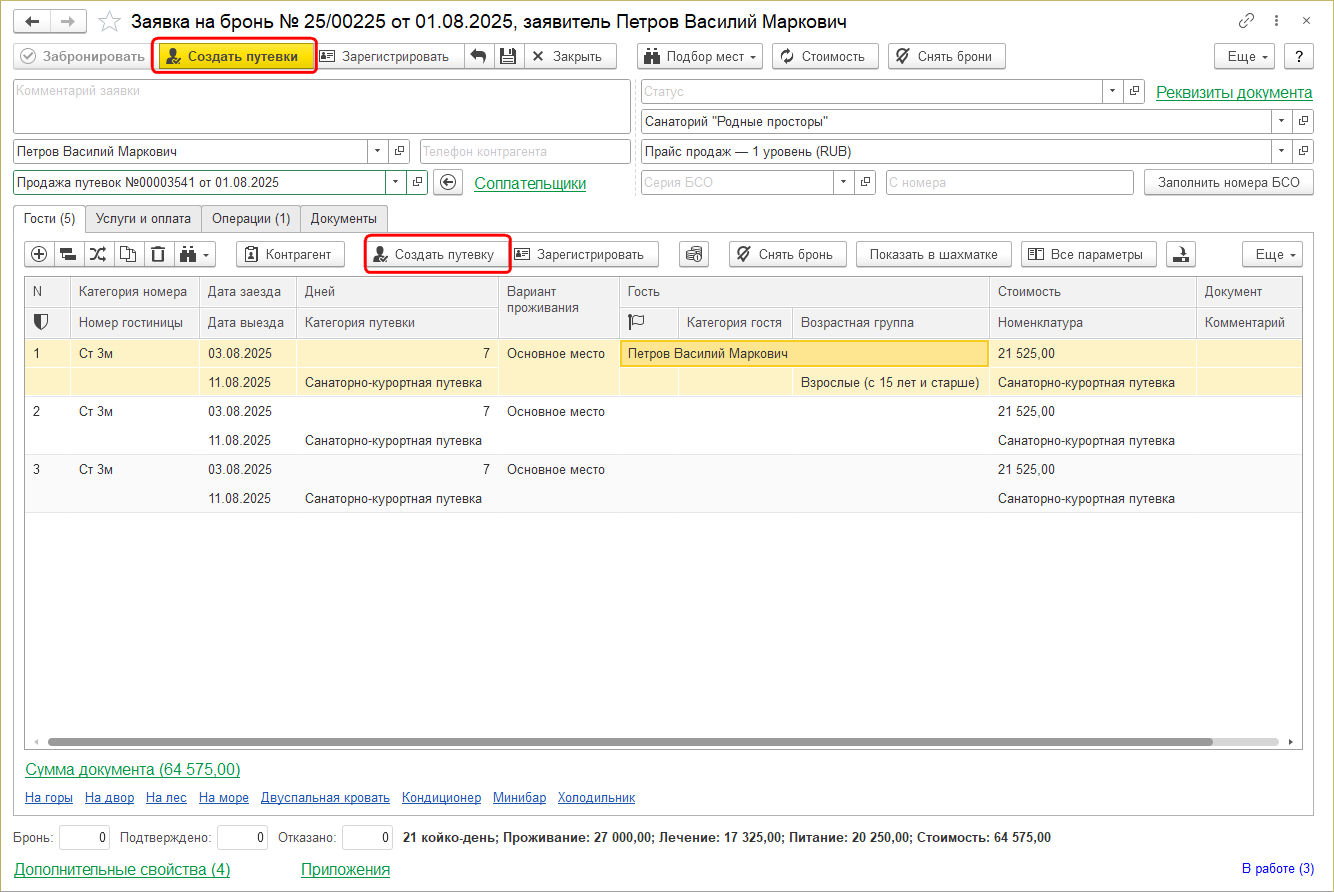The width and height of the screenshot is (1334, 892).
Task: Open dropdown for Санаторий "Родные просторы" field
Action: [1281, 122]
